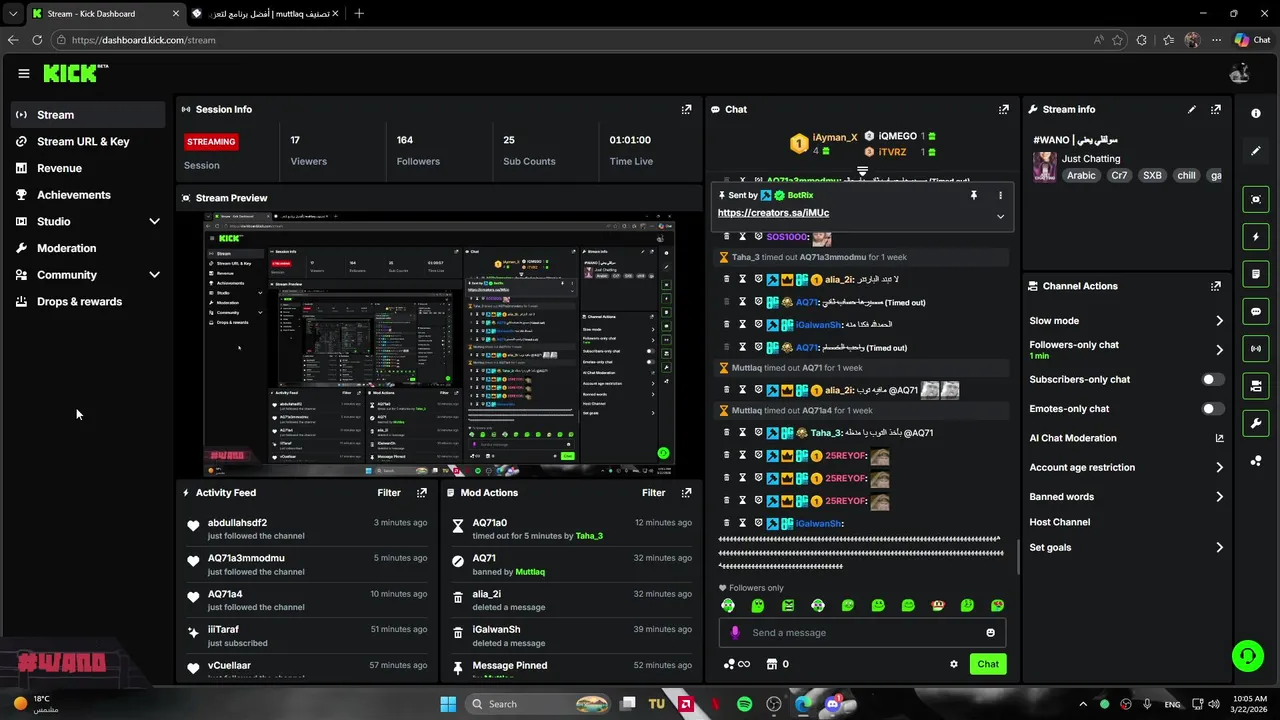Click the chat scrollbar
1280x720 pixels.
pyautogui.click(x=1018, y=556)
